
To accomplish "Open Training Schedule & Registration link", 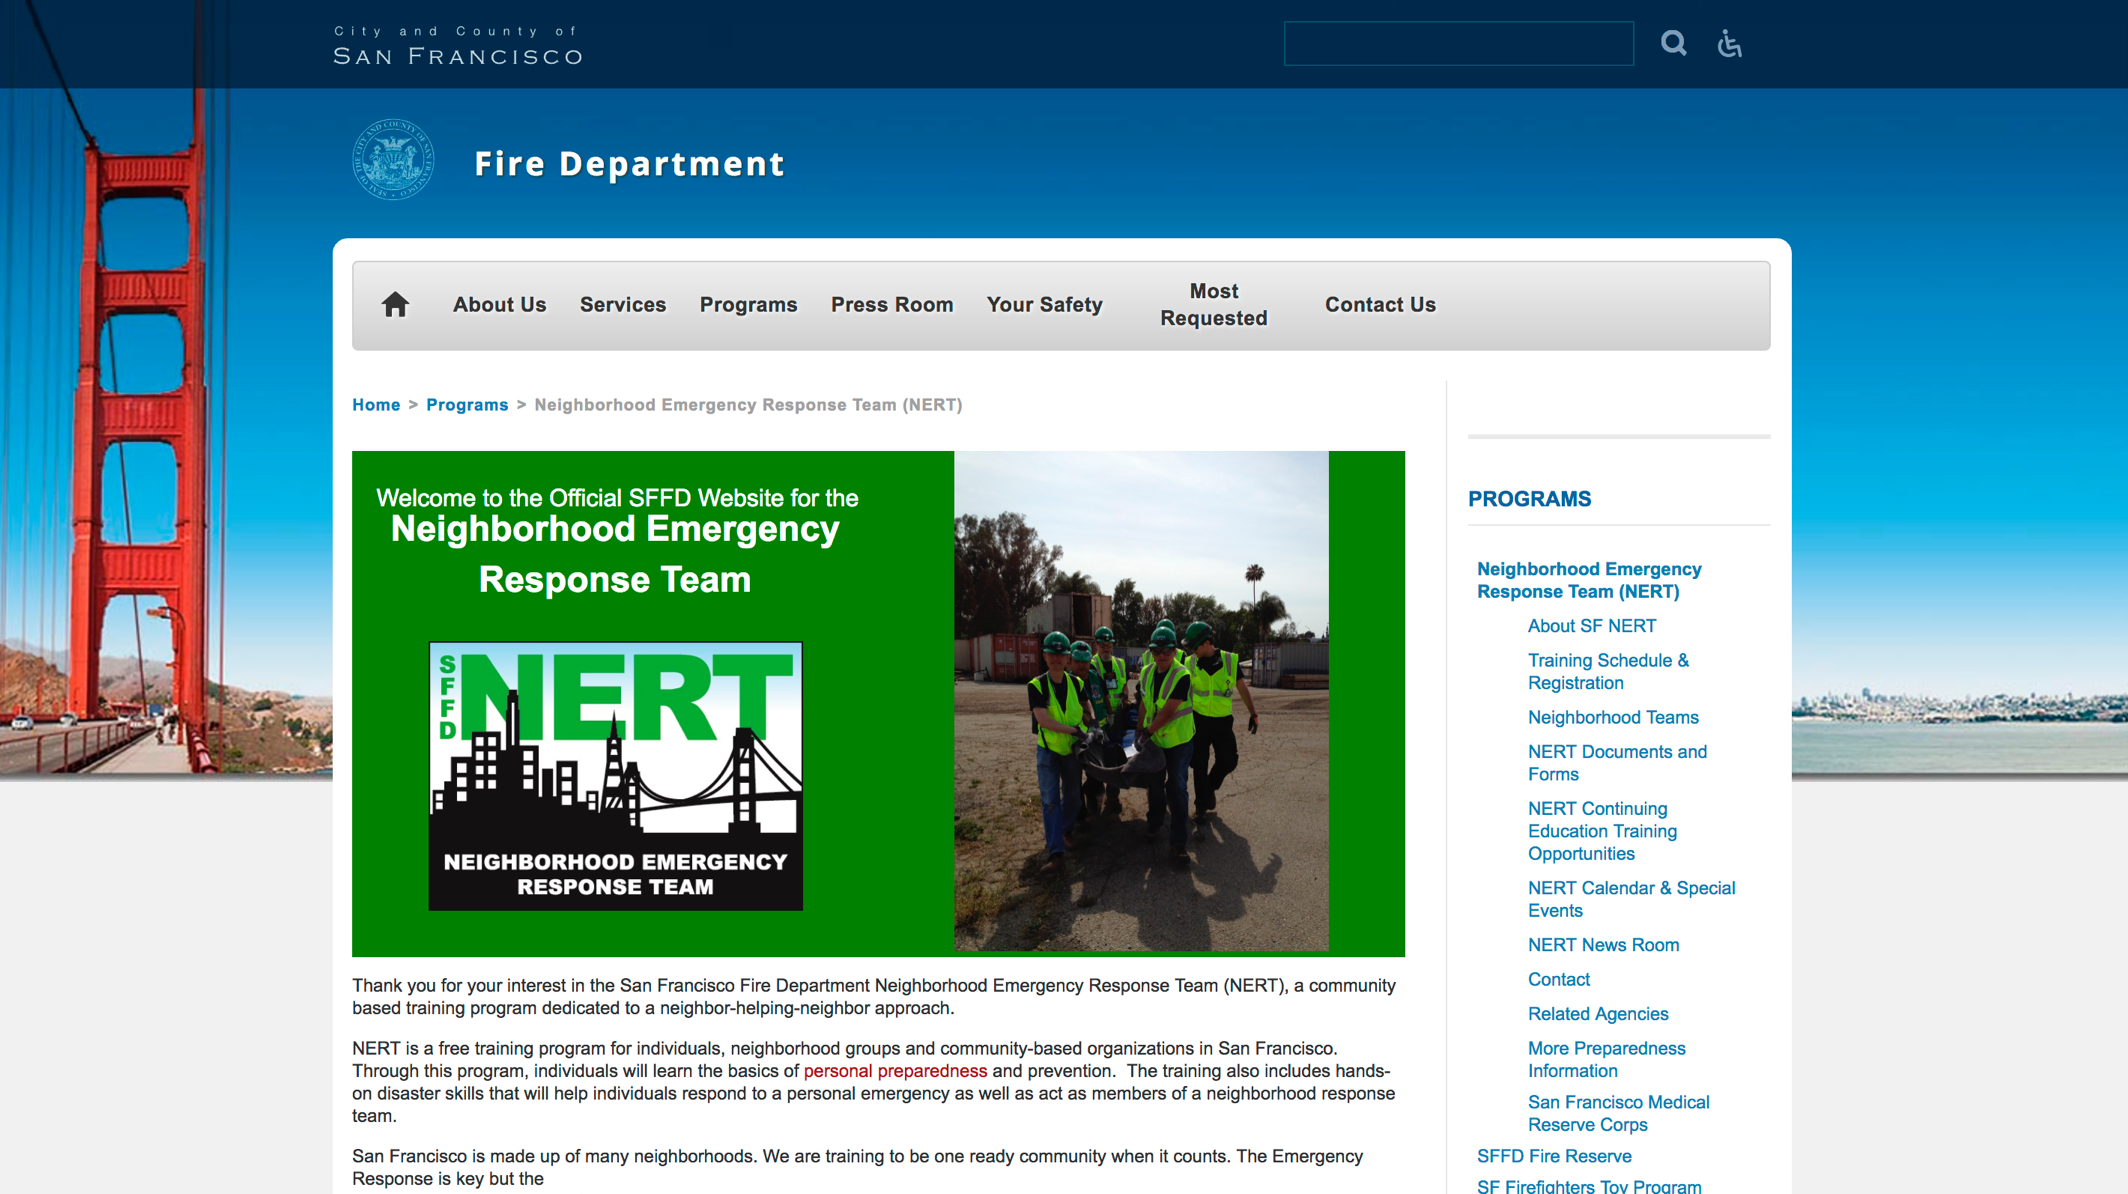I will (1608, 672).
